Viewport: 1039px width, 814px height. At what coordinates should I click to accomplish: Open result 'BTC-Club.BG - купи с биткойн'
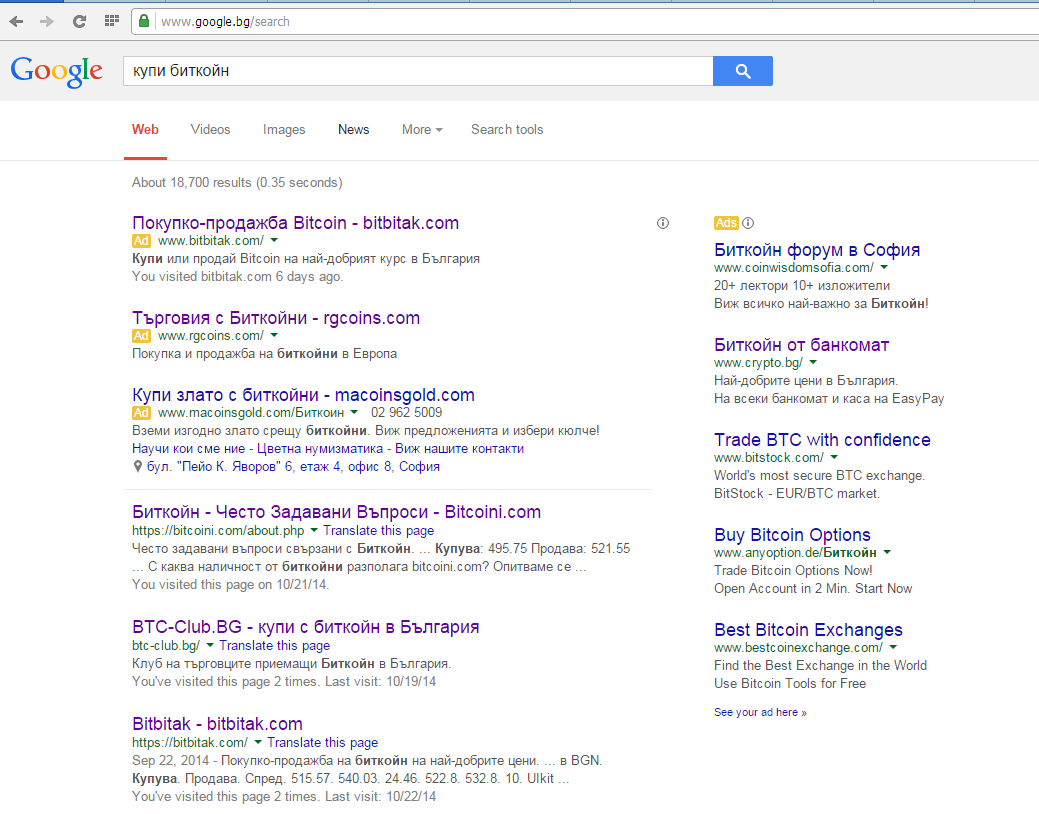point(305,627)
